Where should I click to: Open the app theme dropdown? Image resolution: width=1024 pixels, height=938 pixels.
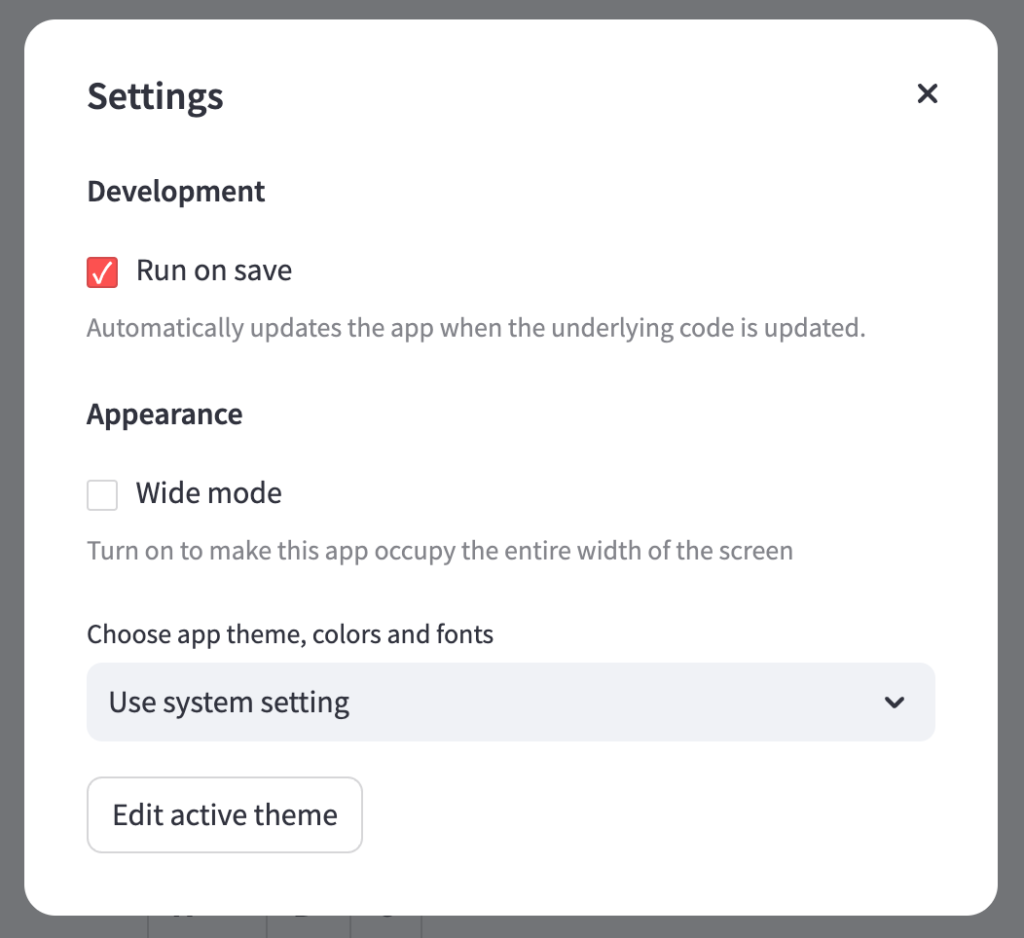[x=510, y=702]
